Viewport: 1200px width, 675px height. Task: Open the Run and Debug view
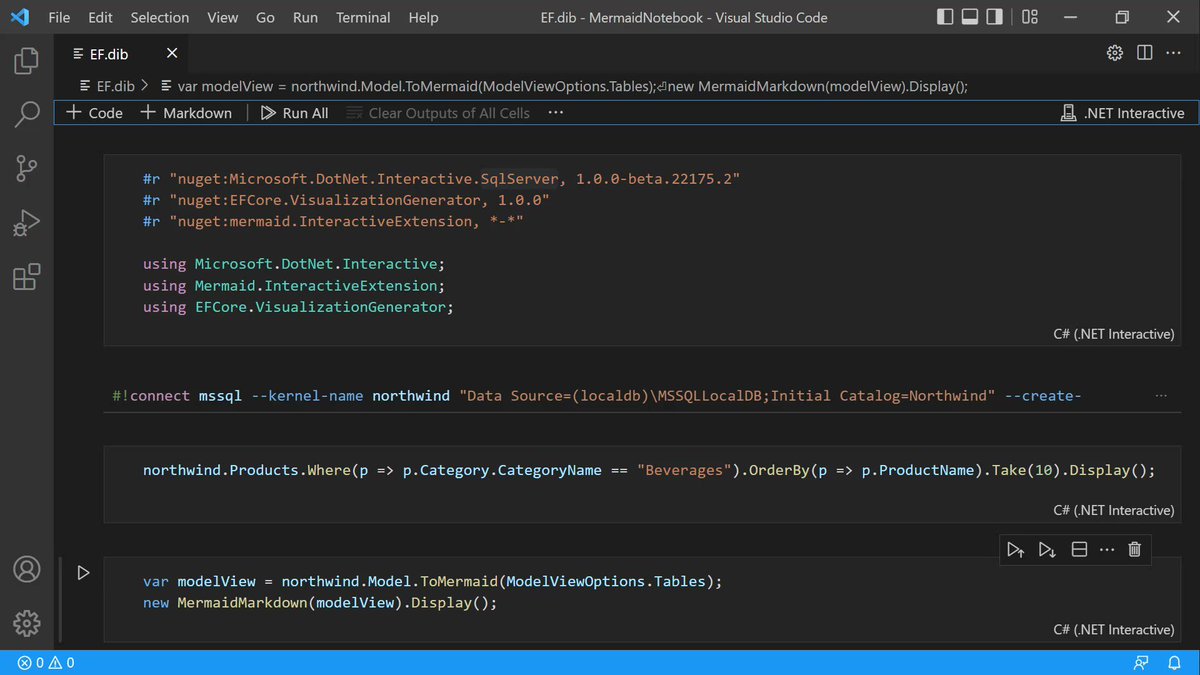click(26, 224)
